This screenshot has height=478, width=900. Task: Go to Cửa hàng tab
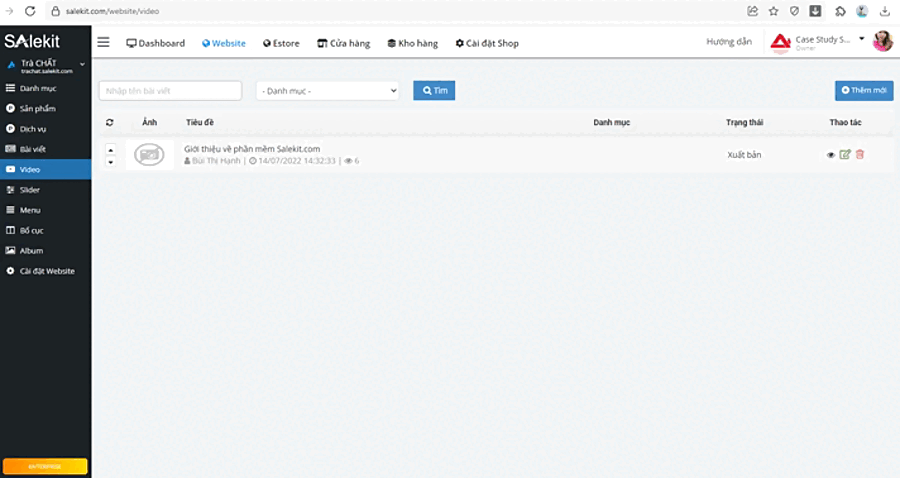(344, 43)
